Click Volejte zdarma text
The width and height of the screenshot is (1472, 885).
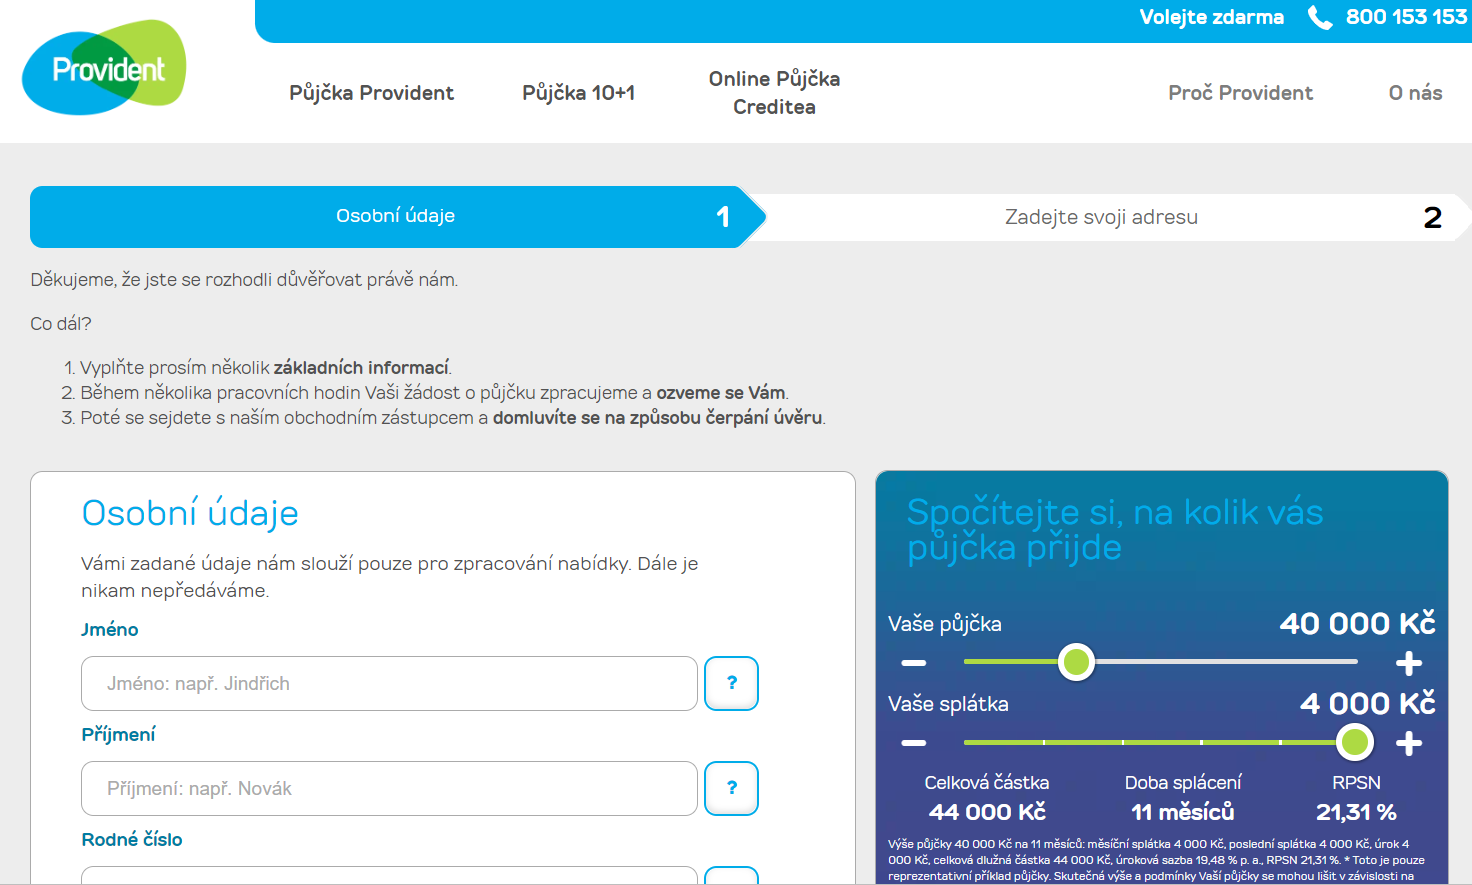pyautogui.click(x=1211, y=17)
